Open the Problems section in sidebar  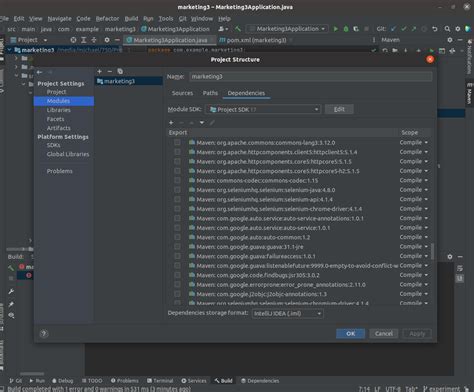click(x=60, y=171)
